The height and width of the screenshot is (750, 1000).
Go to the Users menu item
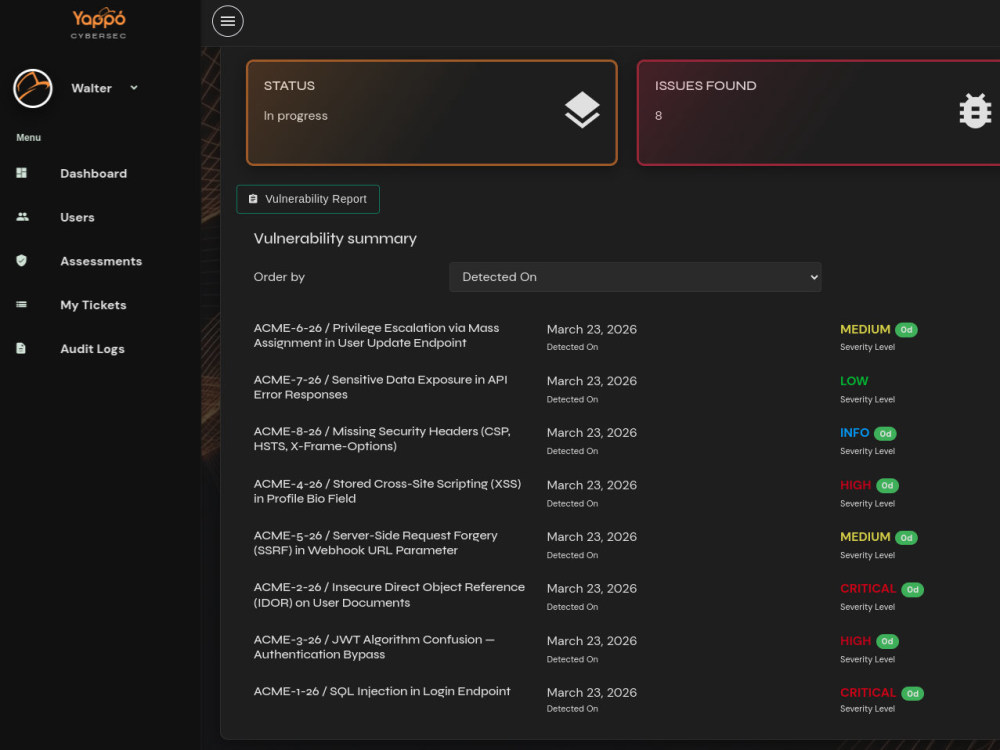pos(77,217)
